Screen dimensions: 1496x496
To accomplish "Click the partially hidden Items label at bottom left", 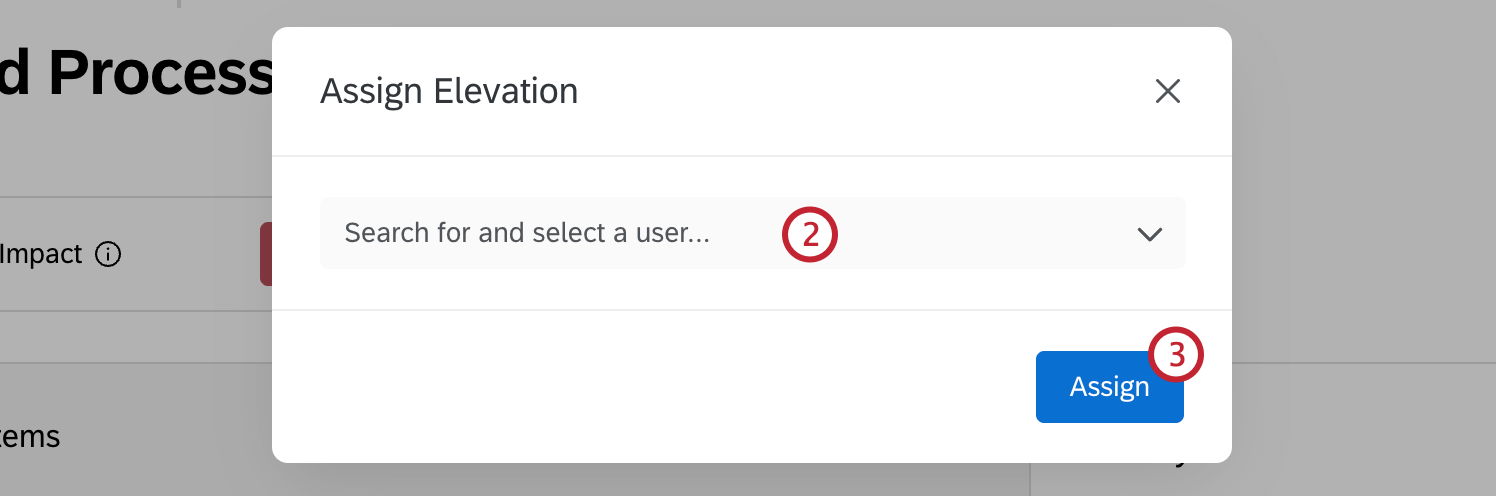I will (x=30, y=437).
